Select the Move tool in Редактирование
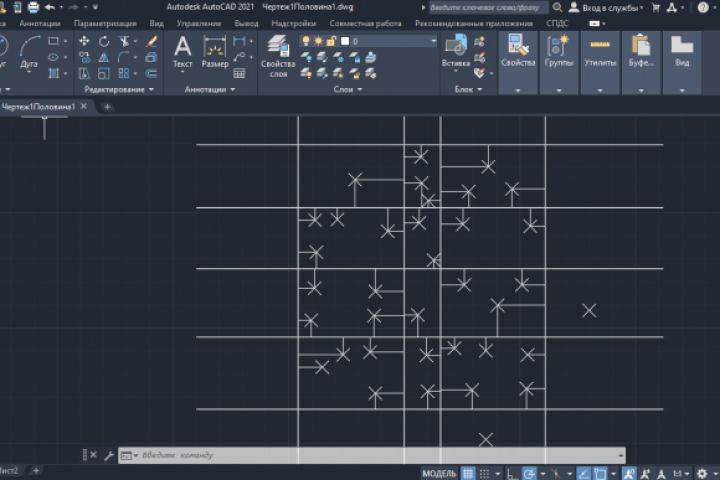 [84, 41]
